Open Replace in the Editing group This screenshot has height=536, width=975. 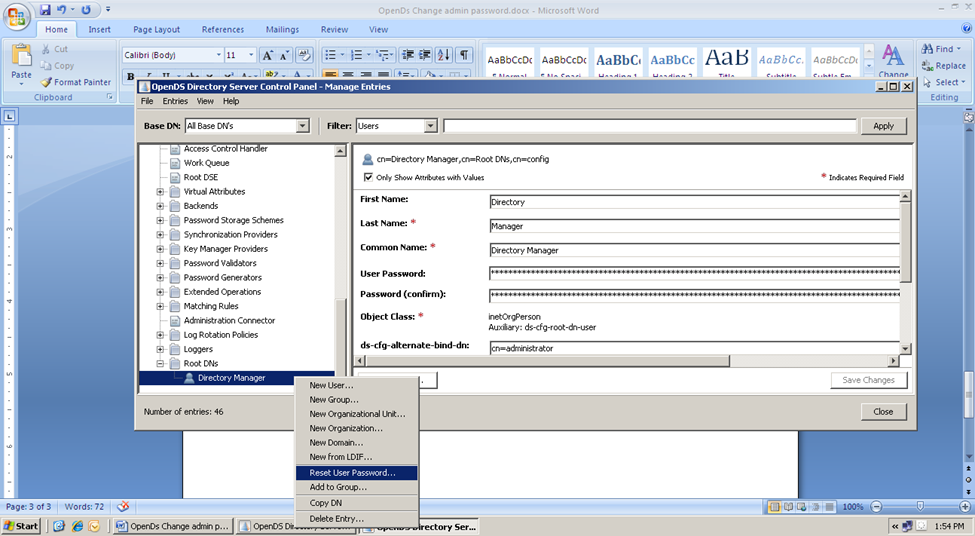click(x=944, y=66)
